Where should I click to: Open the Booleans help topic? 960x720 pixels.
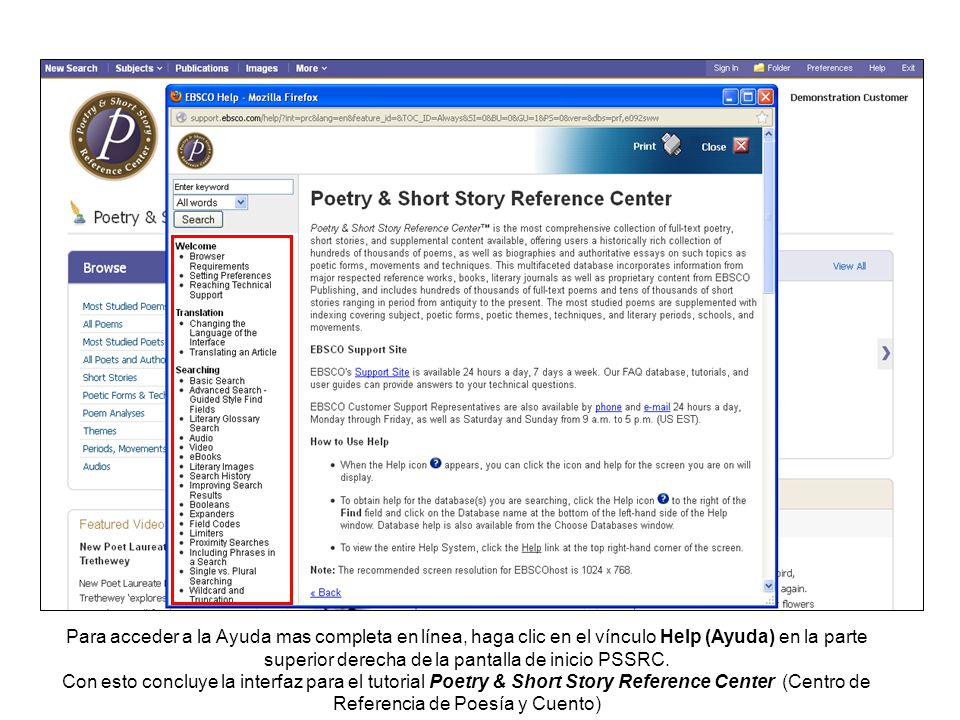tap(209, 504)
